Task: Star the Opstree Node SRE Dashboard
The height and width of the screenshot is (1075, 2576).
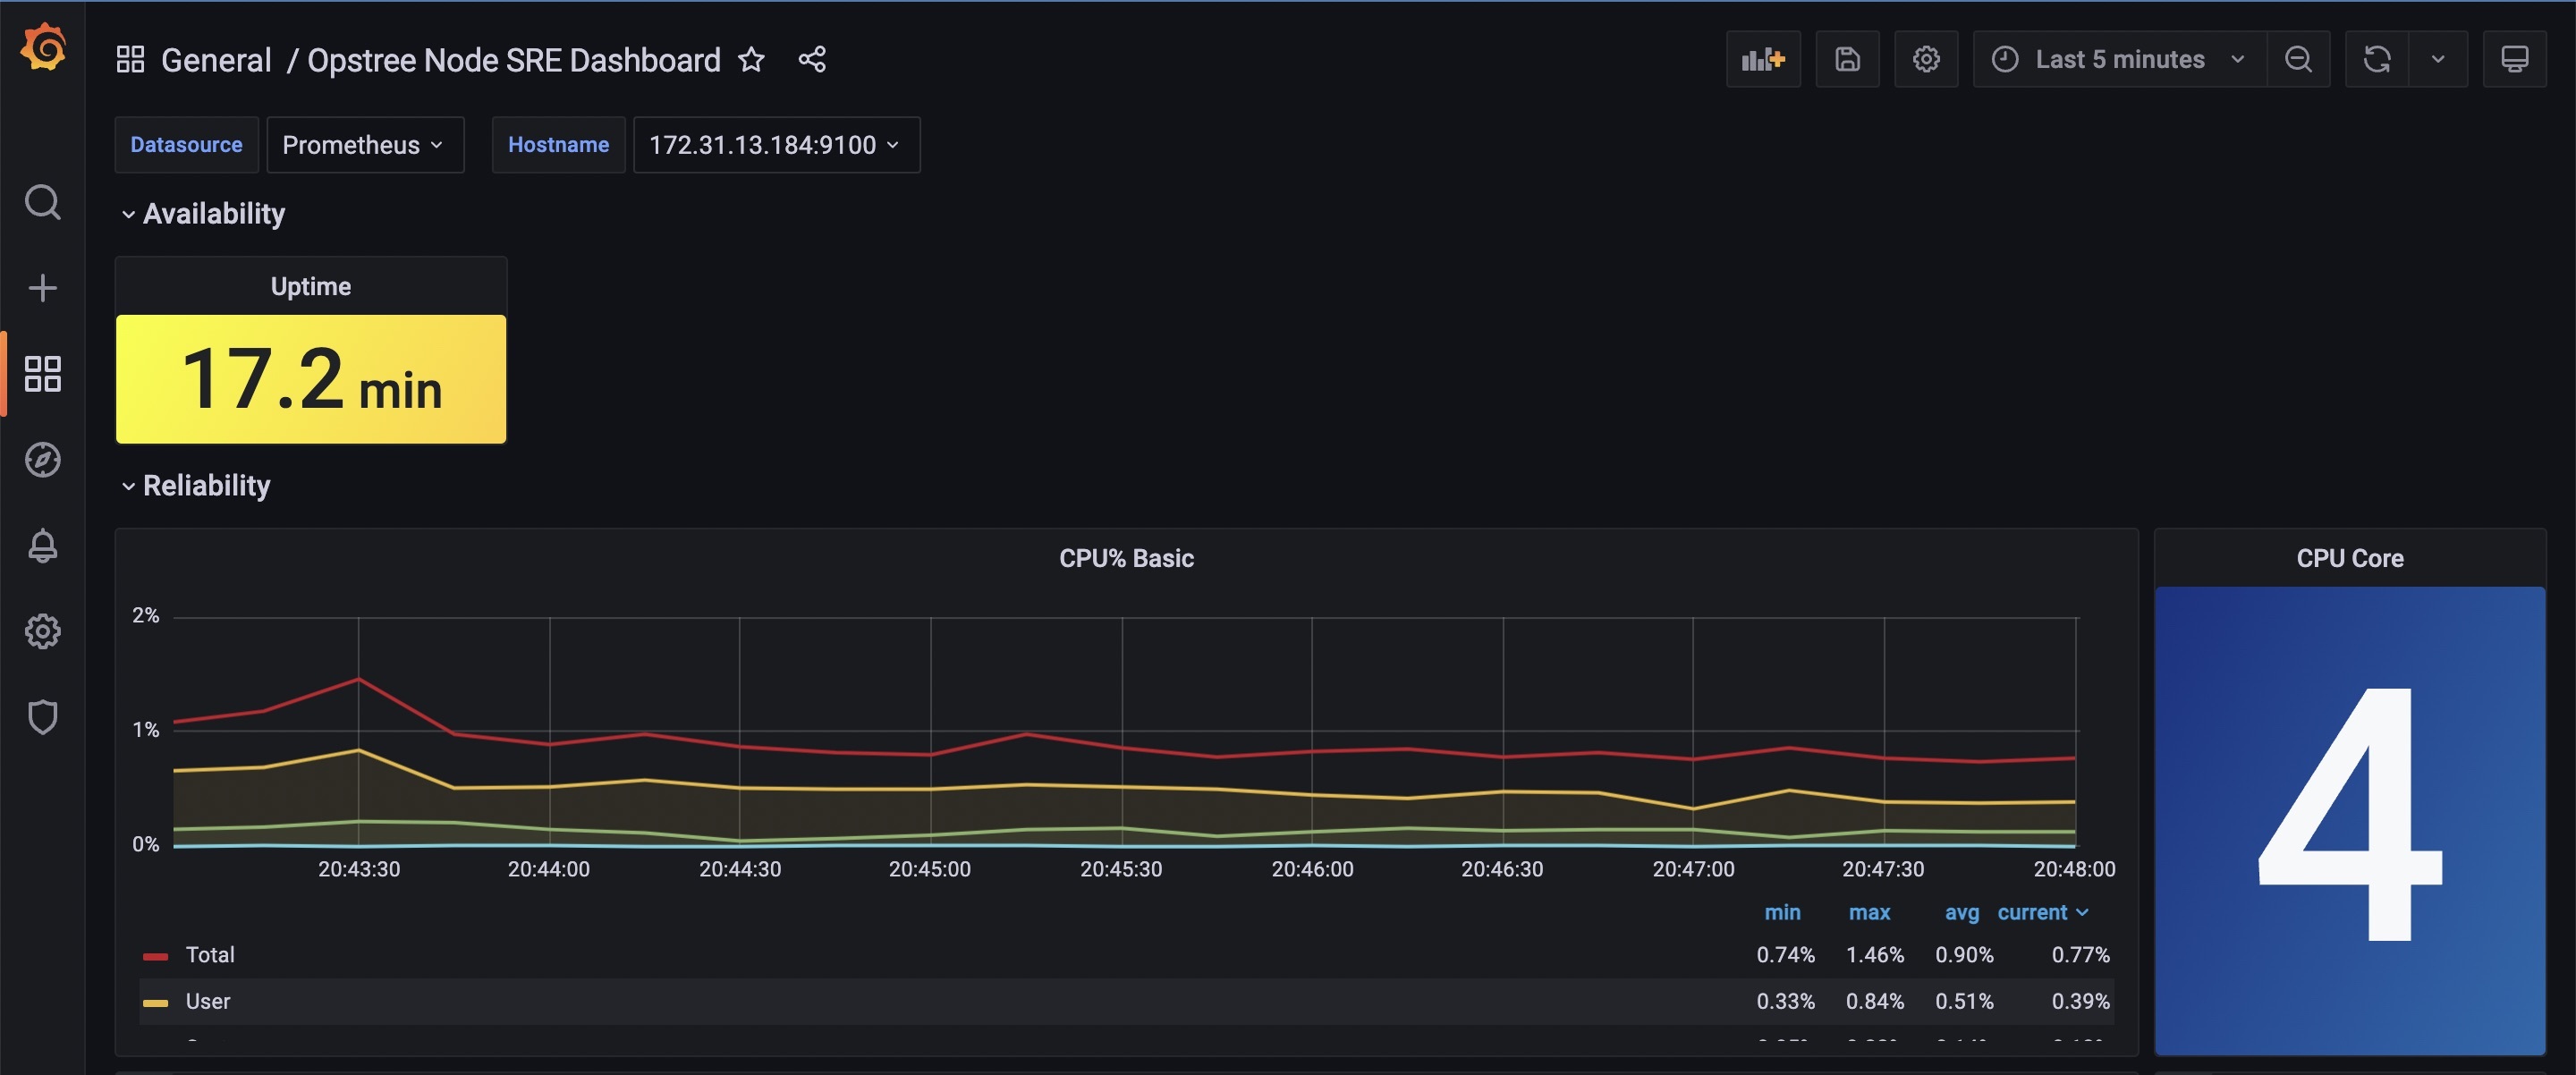Action: pyautogui.click(x=751, y=60)
